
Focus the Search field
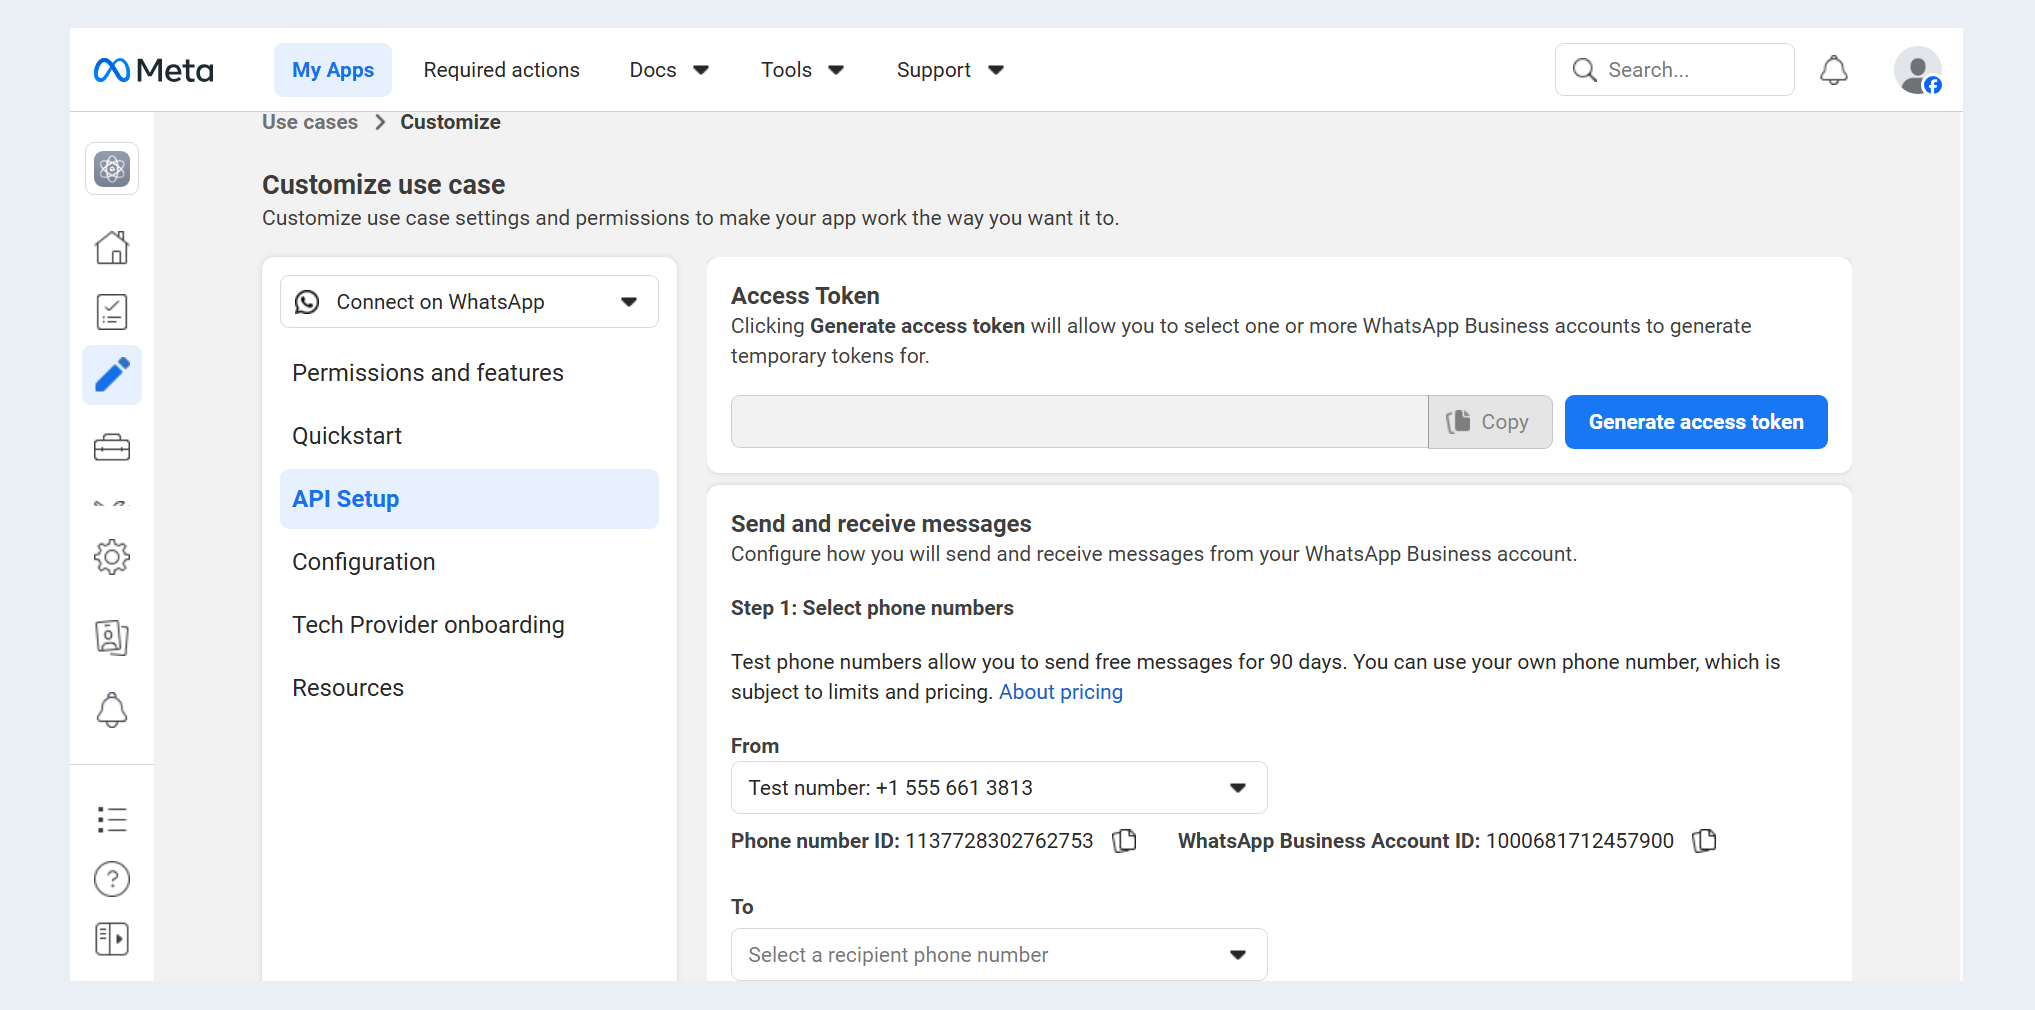pyautogui.click(x=1675, y=70)
